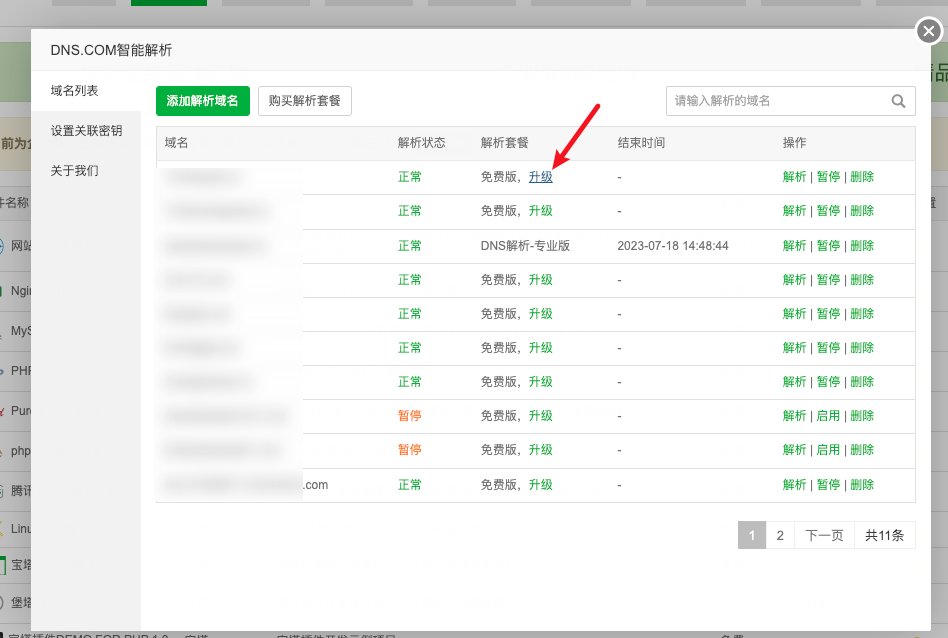948x638 pixels.
Task: Click 升级 in the row ending with .com
Action: coord(541,484)
